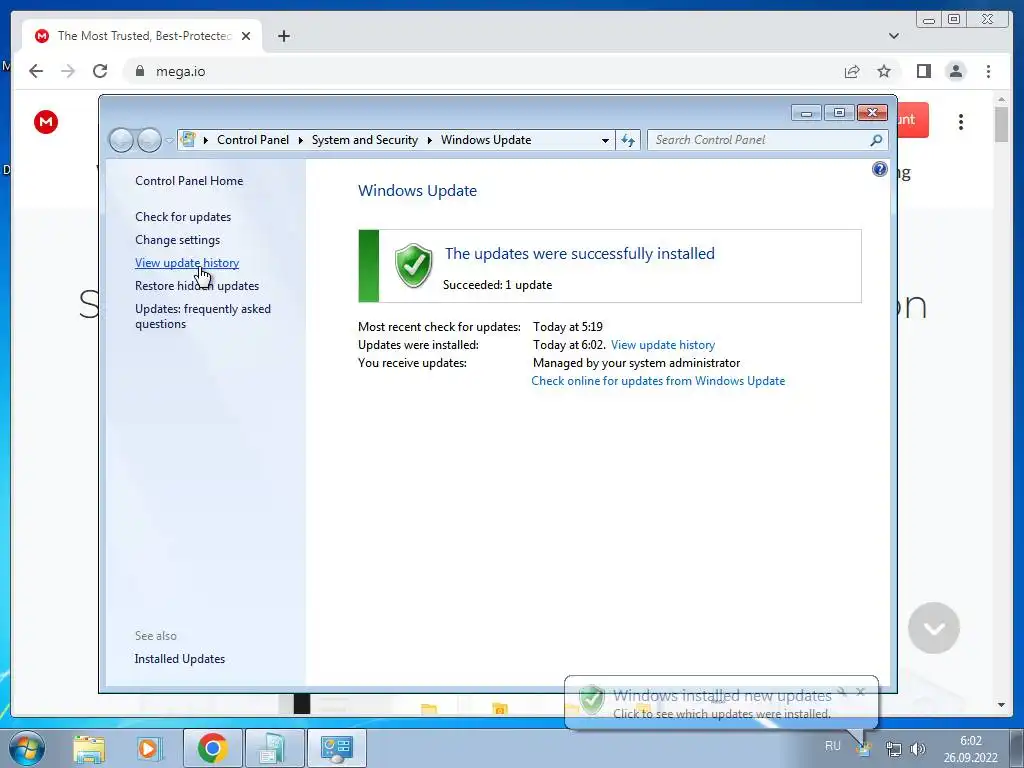Open Chrome side panel icon
Image resolution: width=1024 pixels, height=768 pixels.
923,71
